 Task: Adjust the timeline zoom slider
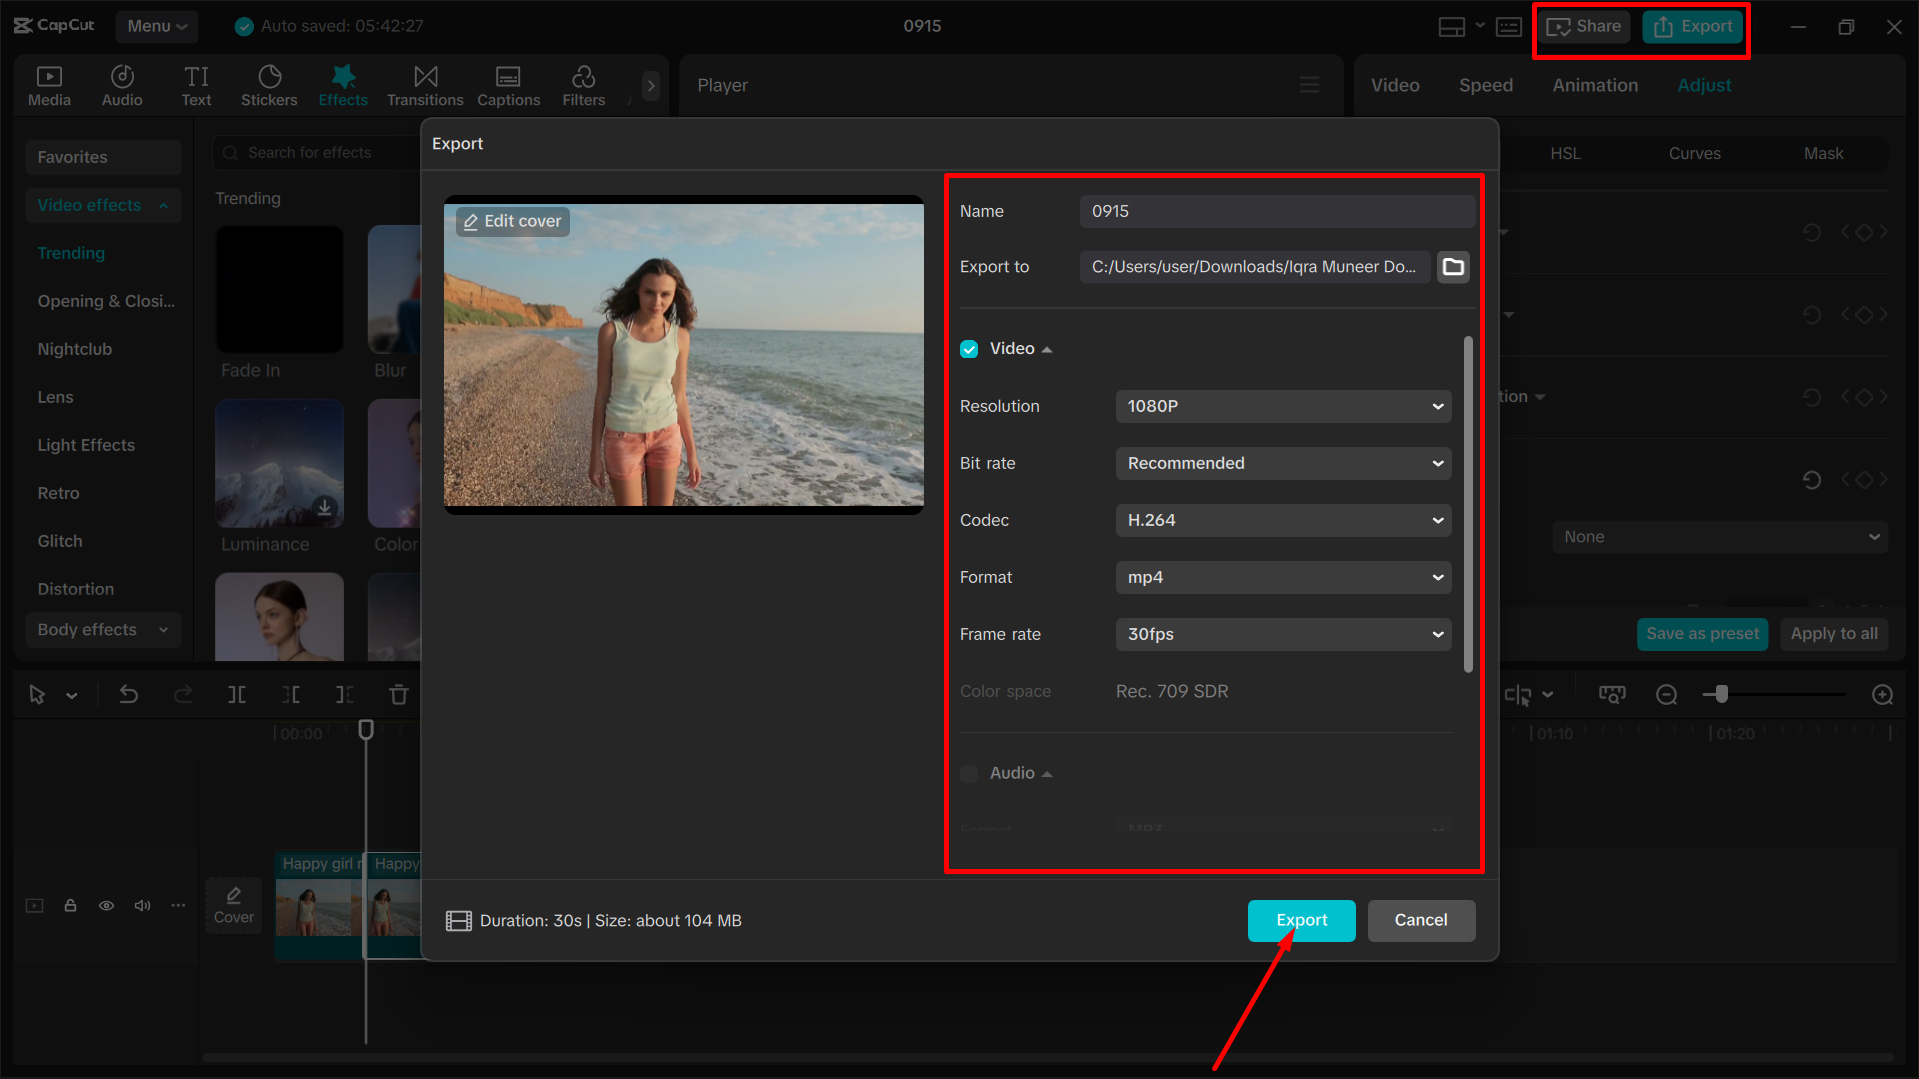[x=1720, y=693]
